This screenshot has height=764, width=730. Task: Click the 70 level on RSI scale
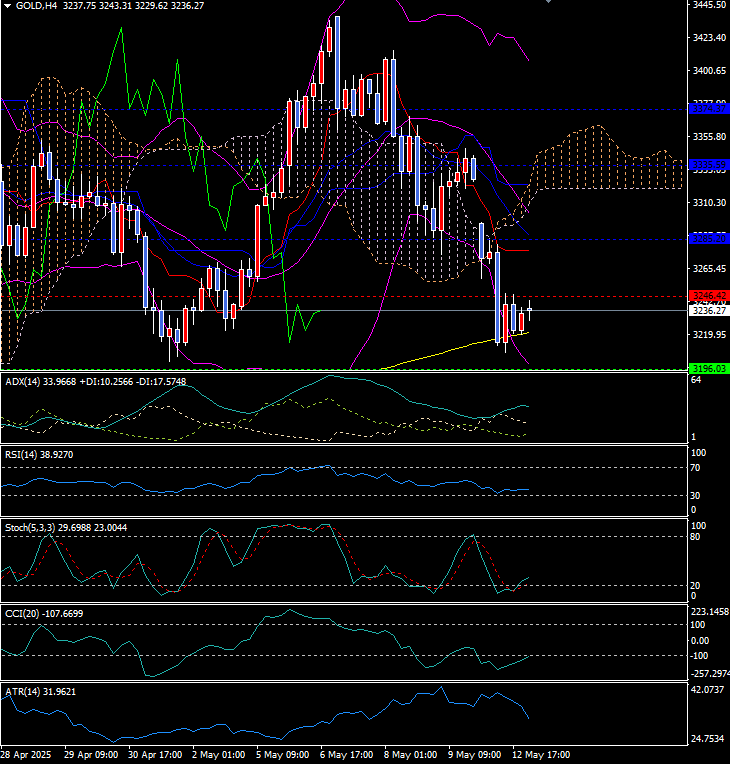coord(695,468)
